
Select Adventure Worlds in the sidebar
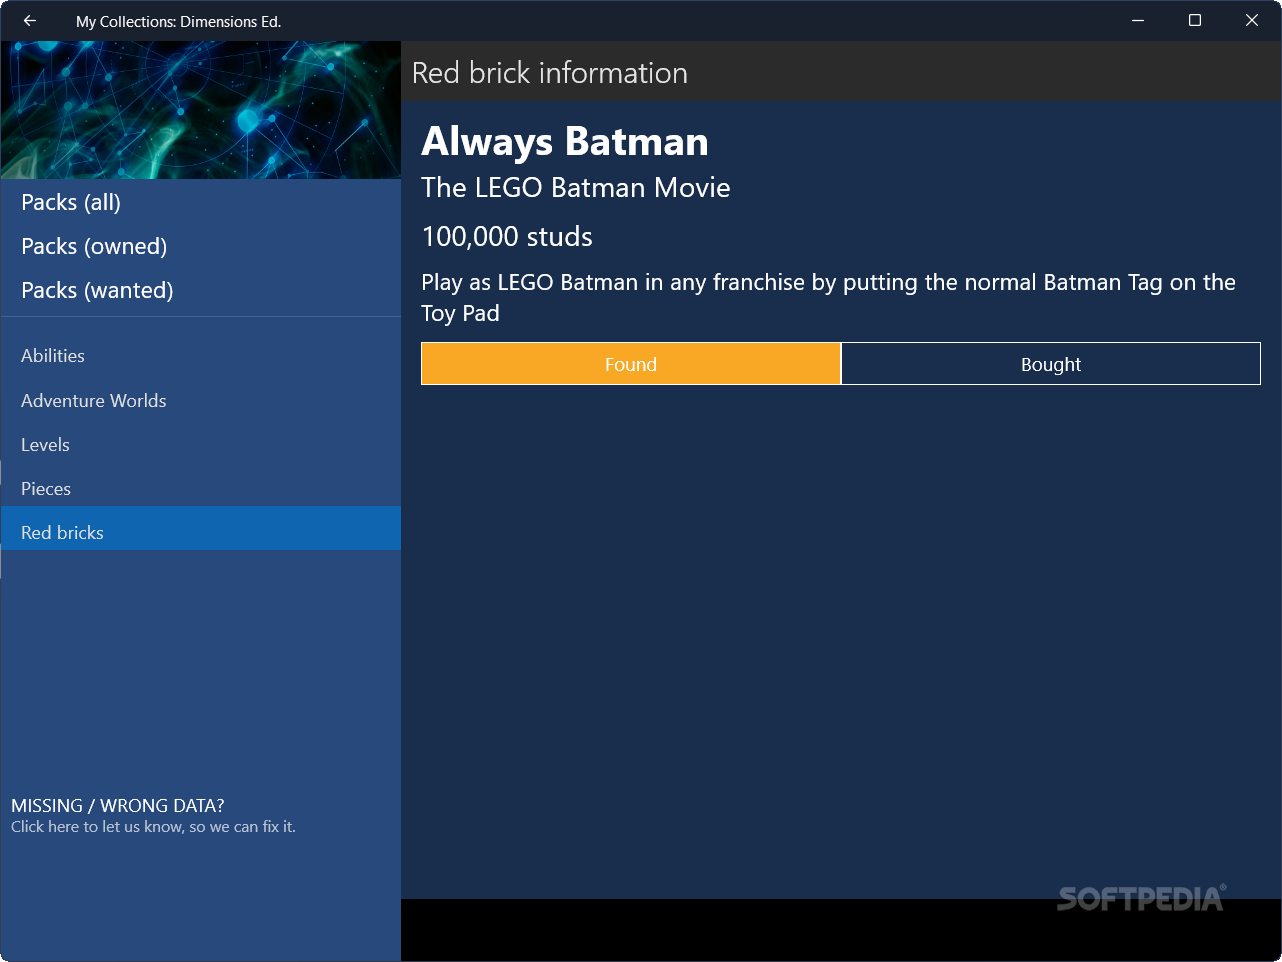[201, 400]
